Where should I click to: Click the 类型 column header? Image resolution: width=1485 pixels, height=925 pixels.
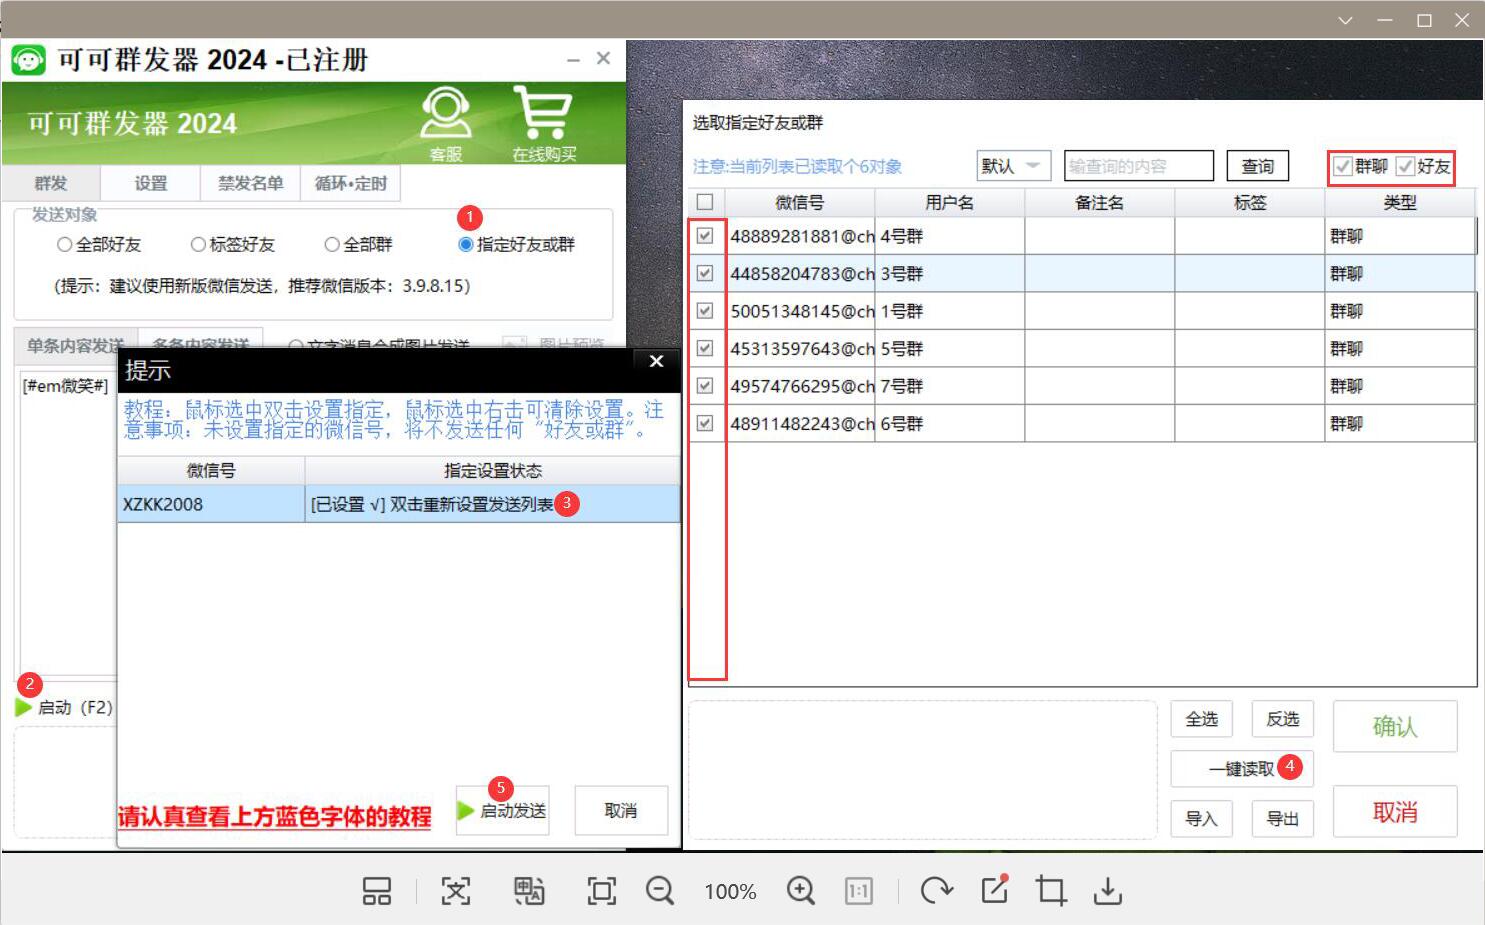coord(1400,202)
